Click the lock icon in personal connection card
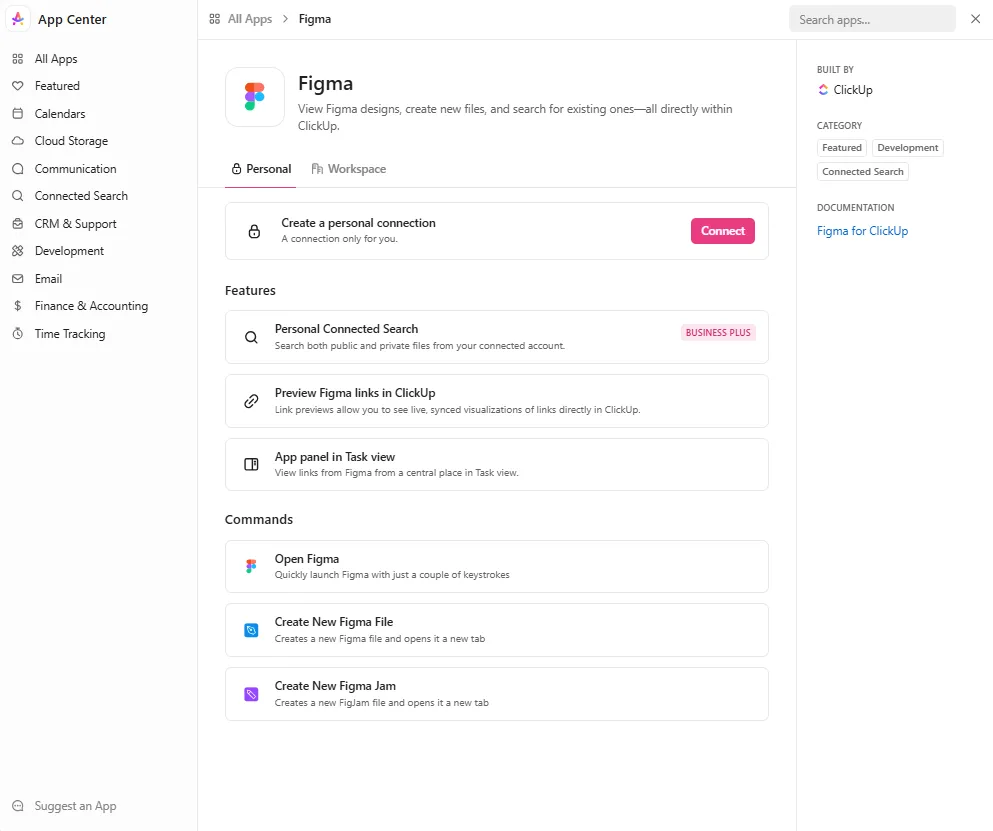Screen dimensions: 993x831 (254, 231)
